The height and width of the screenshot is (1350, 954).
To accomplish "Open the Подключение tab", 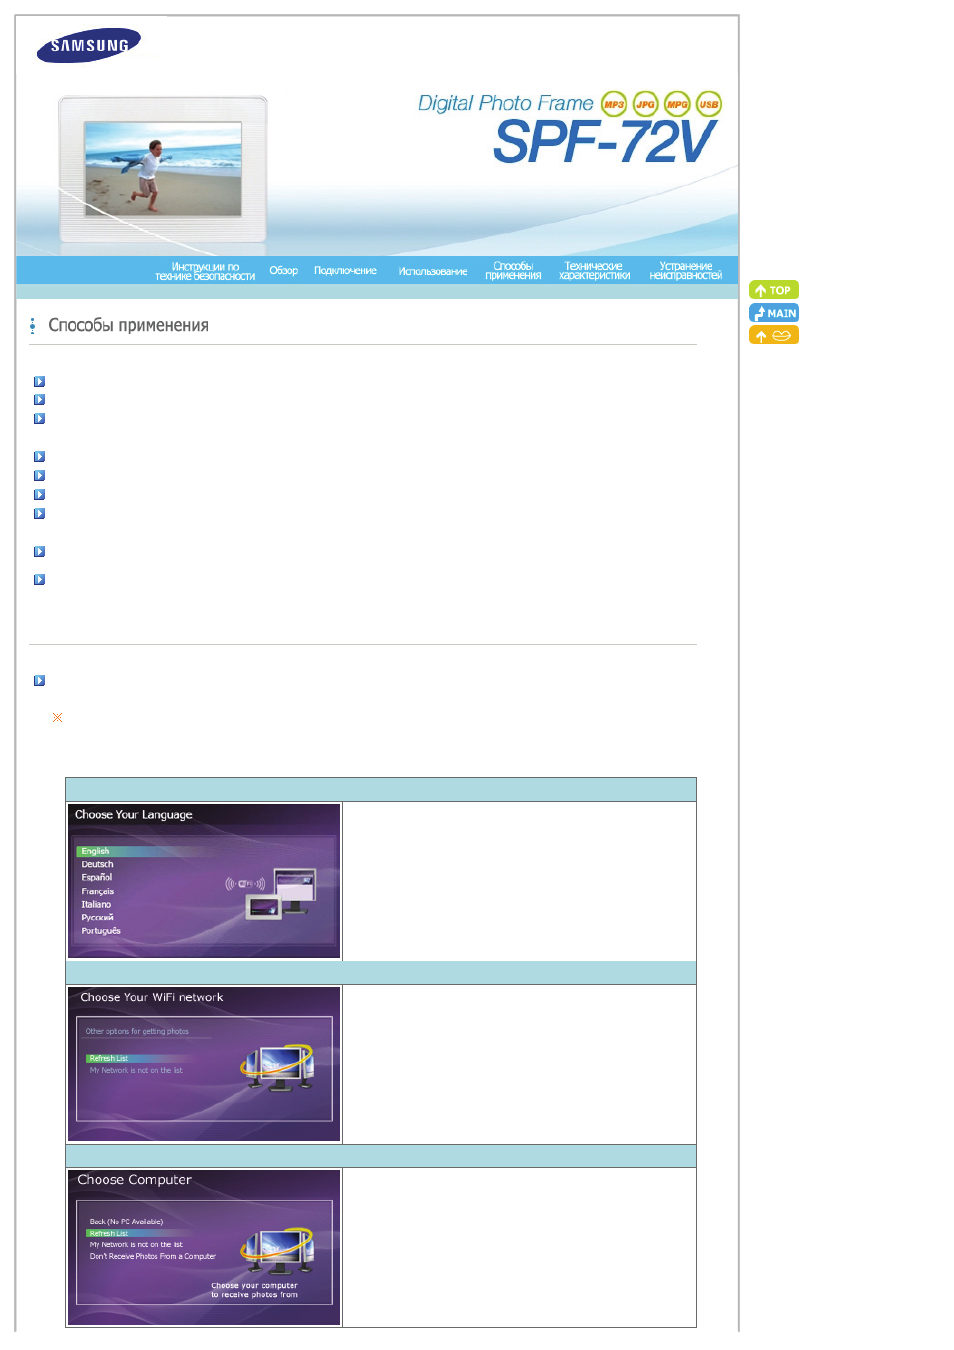I will 345,271.
